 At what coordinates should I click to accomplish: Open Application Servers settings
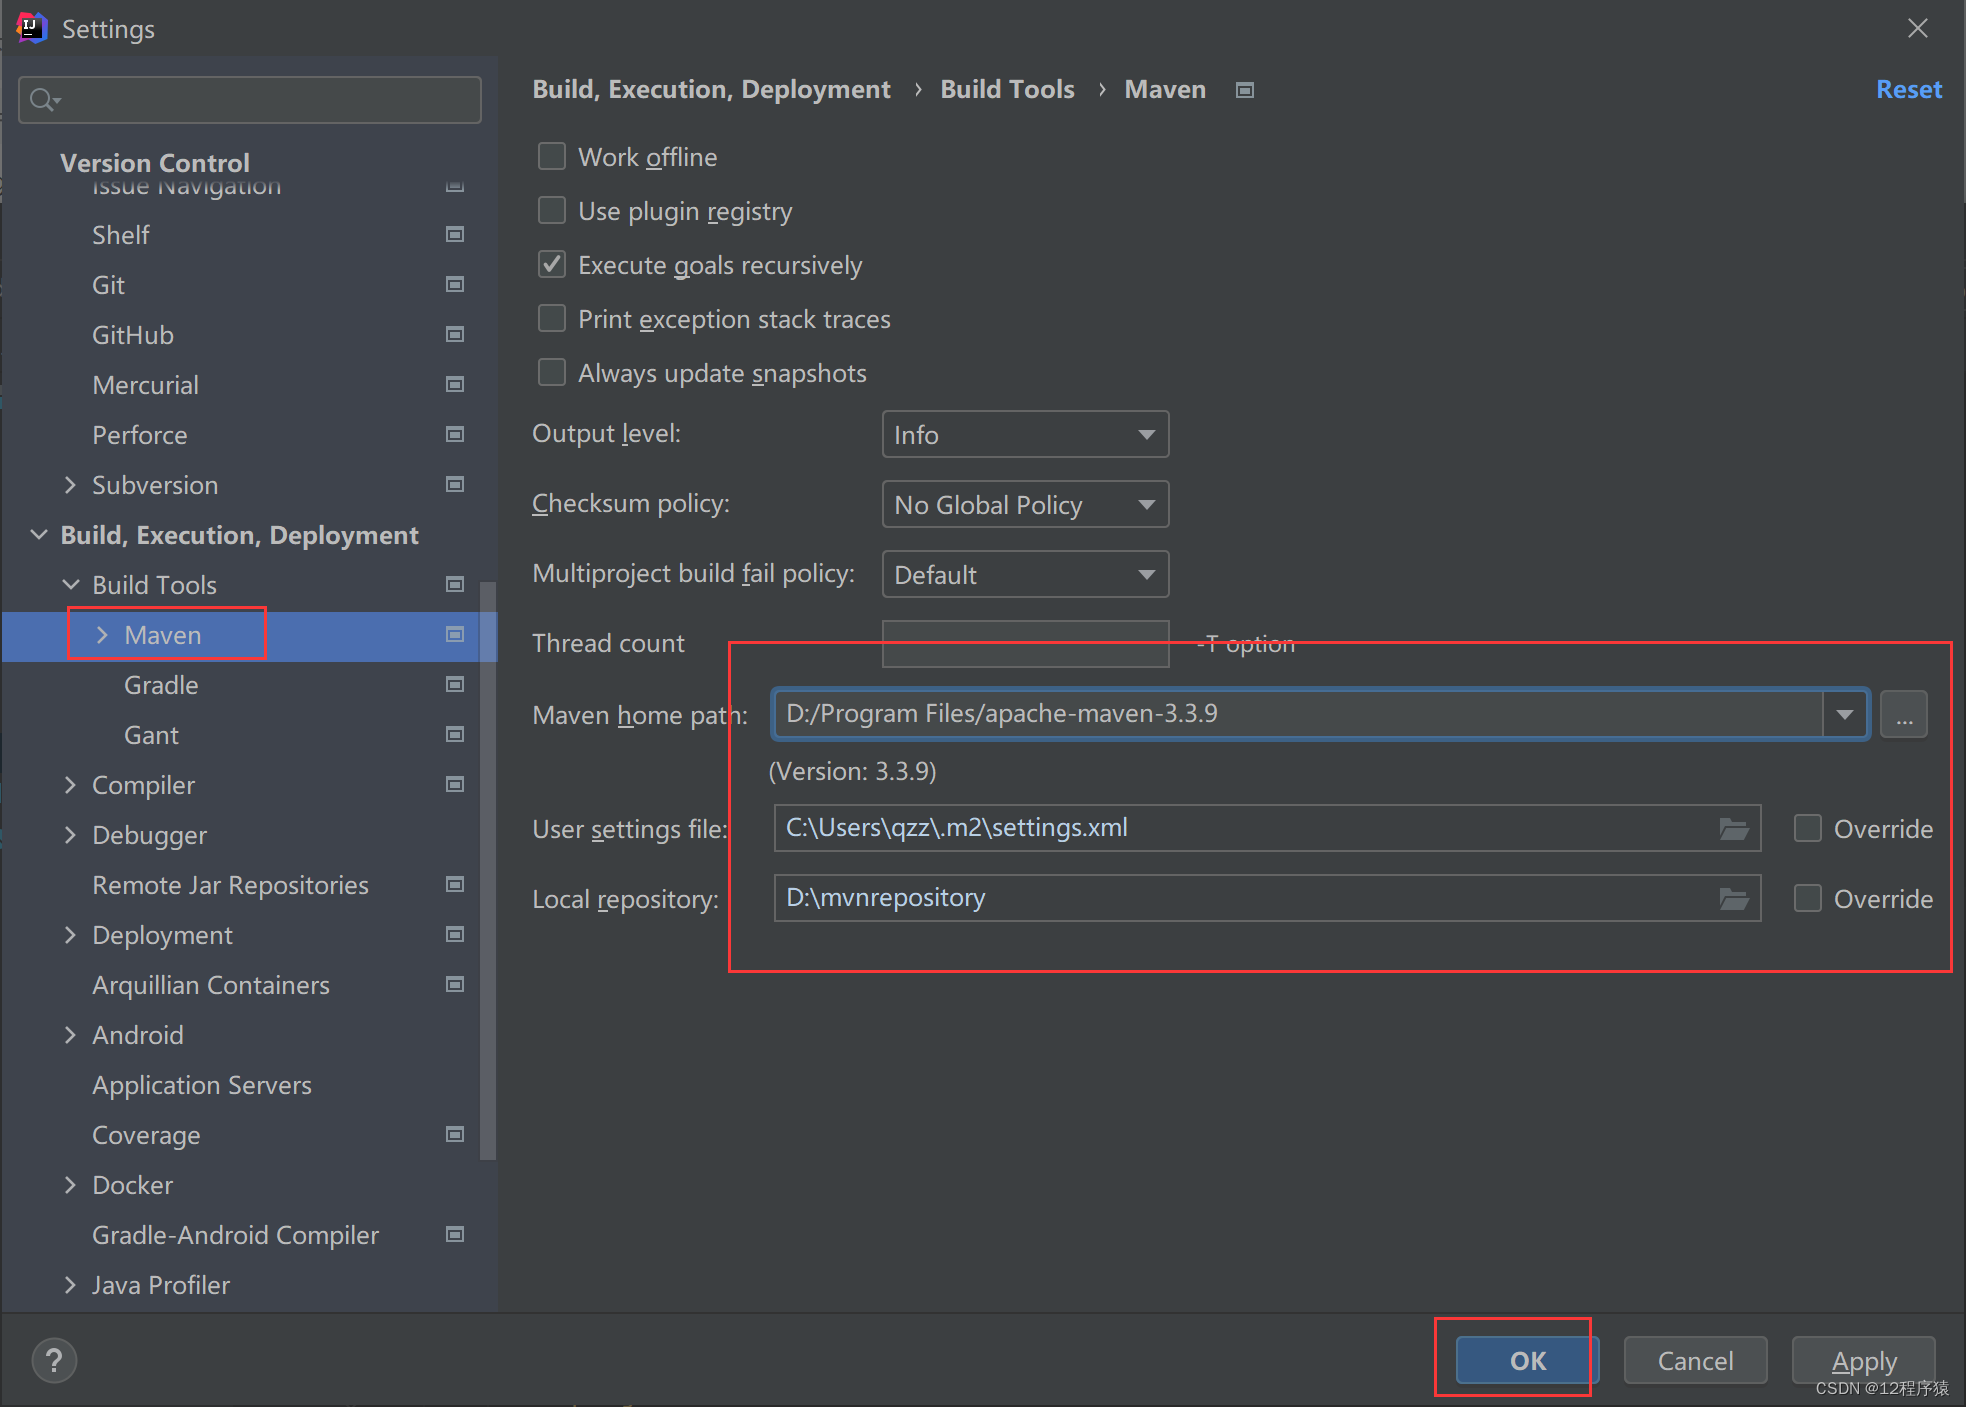tap(202, 1085)
